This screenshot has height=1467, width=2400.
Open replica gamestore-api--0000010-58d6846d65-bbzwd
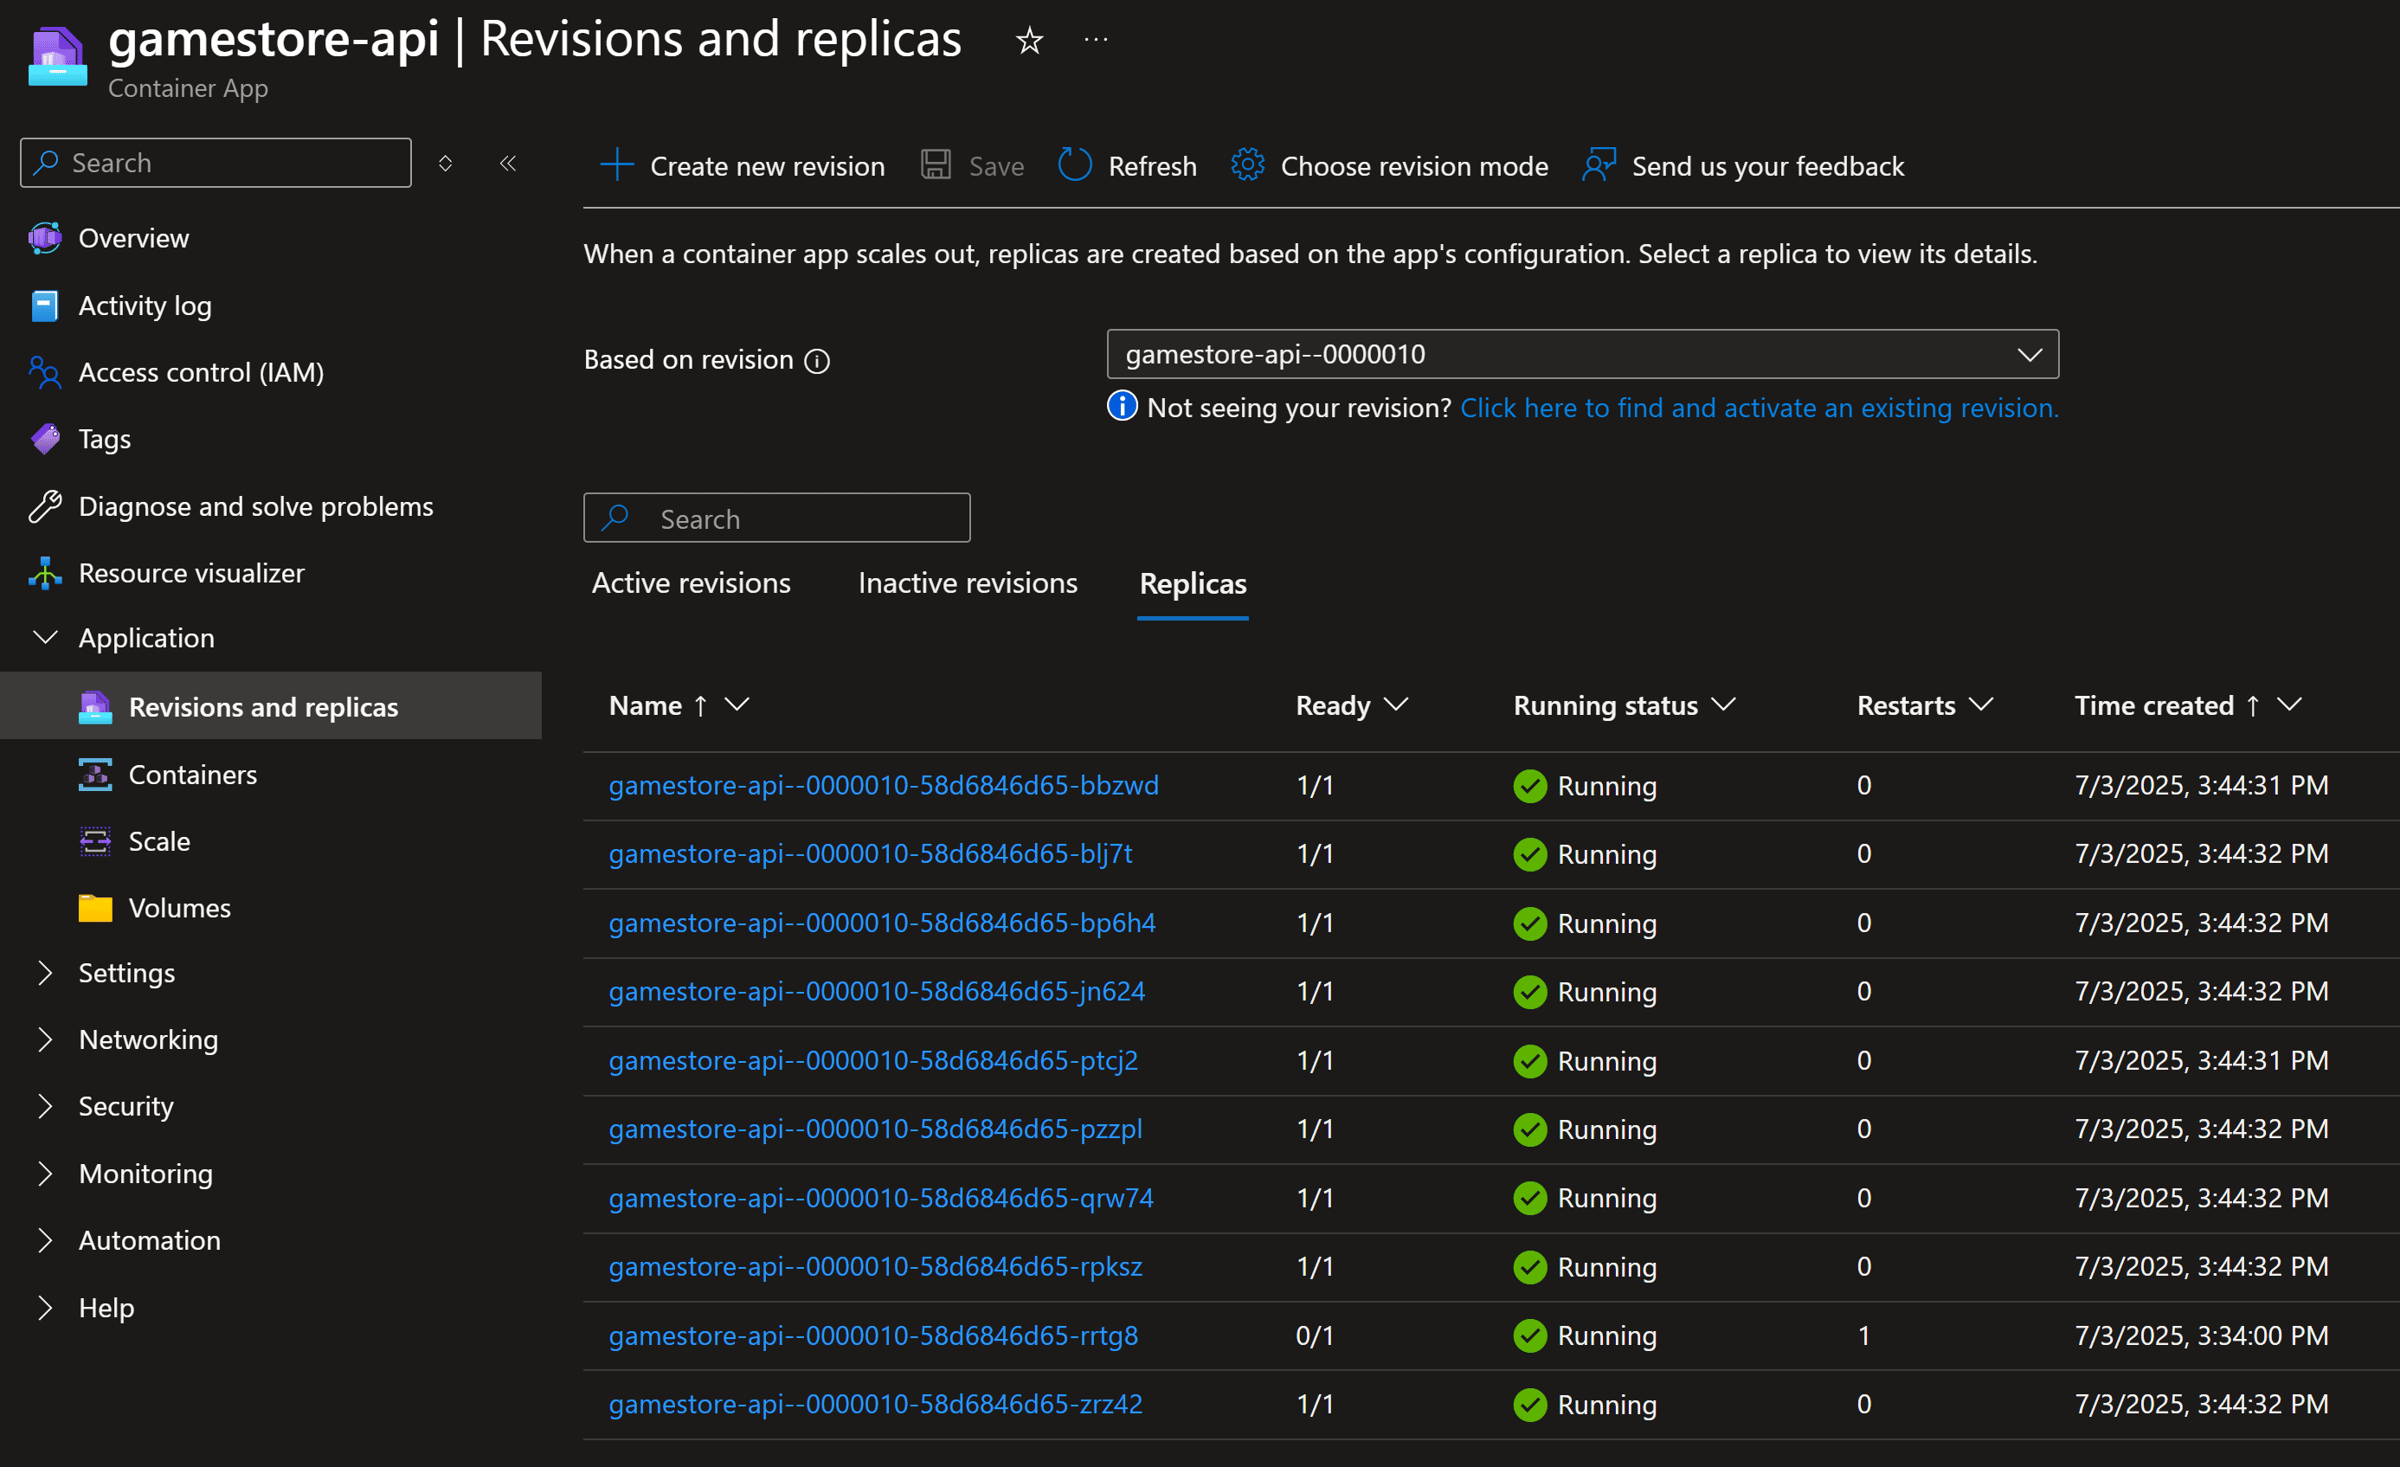click(884, 786)
